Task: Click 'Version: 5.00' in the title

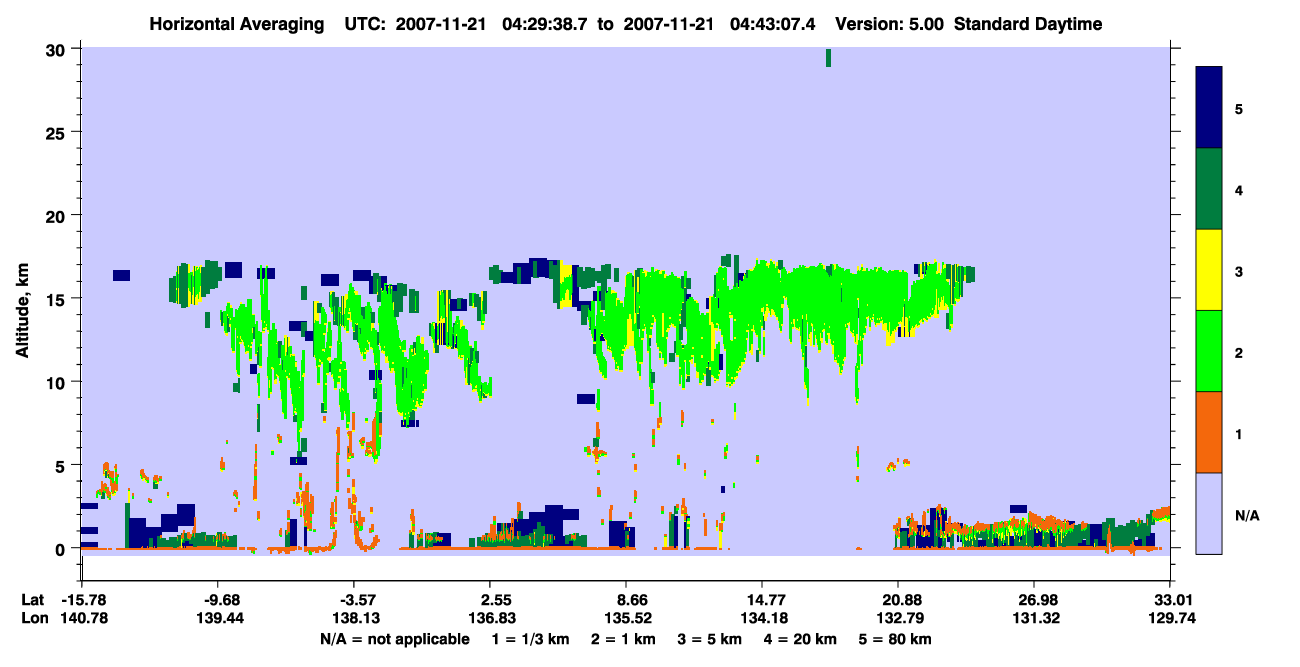Action: tap(890, 25)
